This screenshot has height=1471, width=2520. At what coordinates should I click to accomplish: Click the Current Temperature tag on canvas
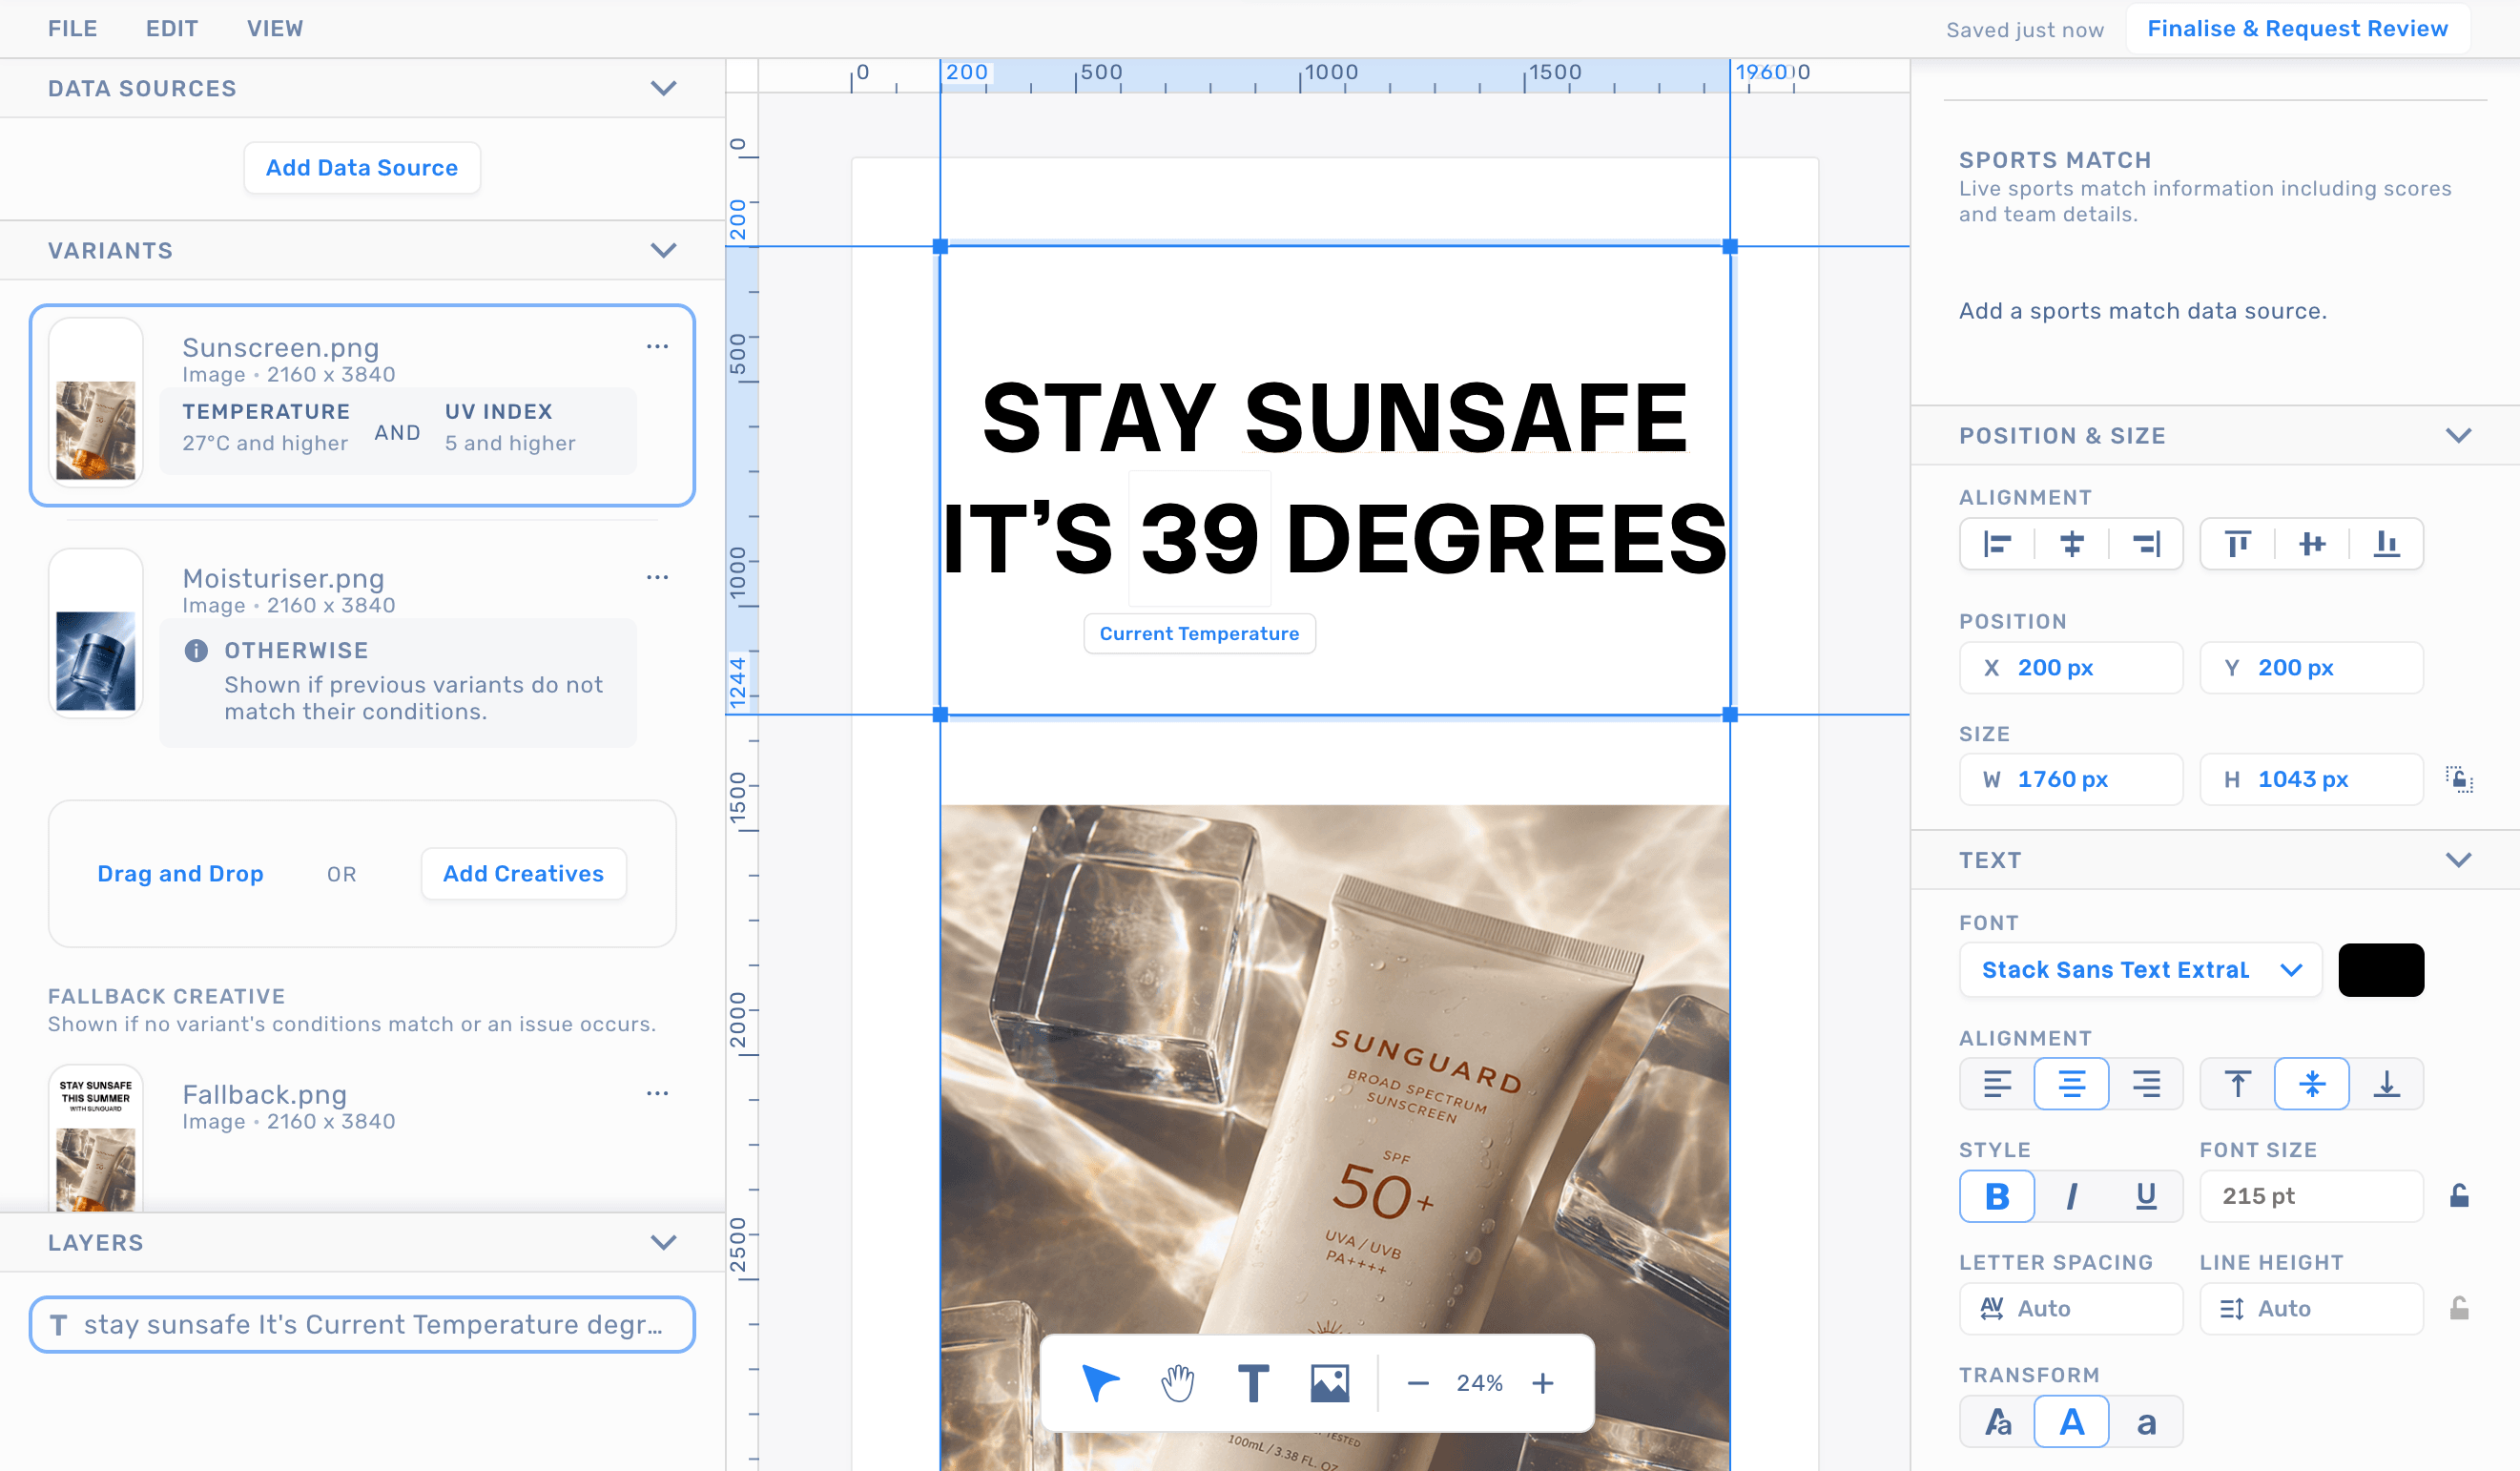click(1200, 634)
